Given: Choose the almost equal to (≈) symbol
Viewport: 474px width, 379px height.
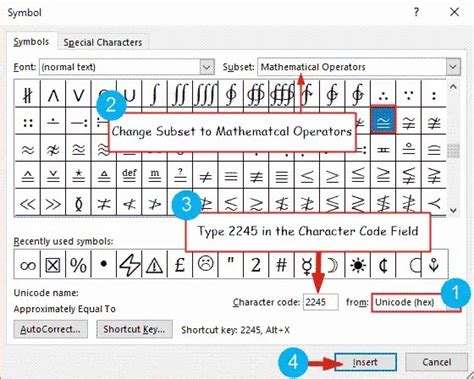Looking at the screenshot, I should click(28, 149).
